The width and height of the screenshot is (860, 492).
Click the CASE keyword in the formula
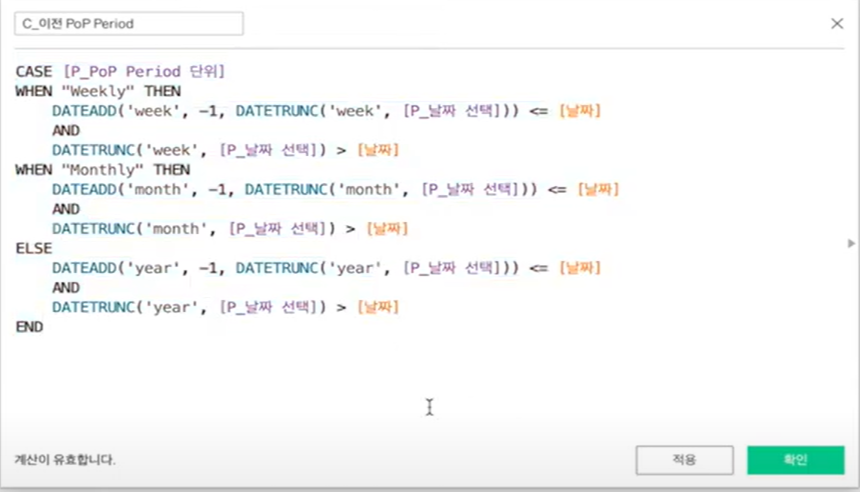click(x=34, y=72)
